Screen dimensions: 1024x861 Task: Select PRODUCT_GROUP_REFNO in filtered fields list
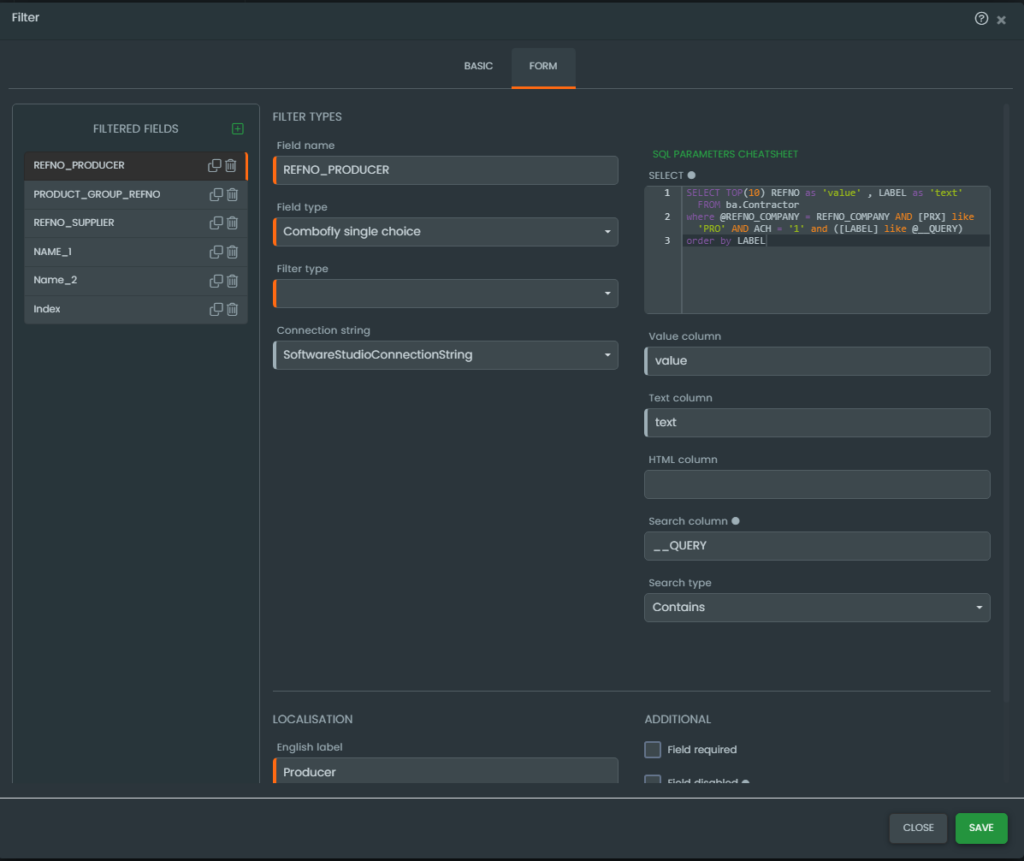click(x=97, y=195)
